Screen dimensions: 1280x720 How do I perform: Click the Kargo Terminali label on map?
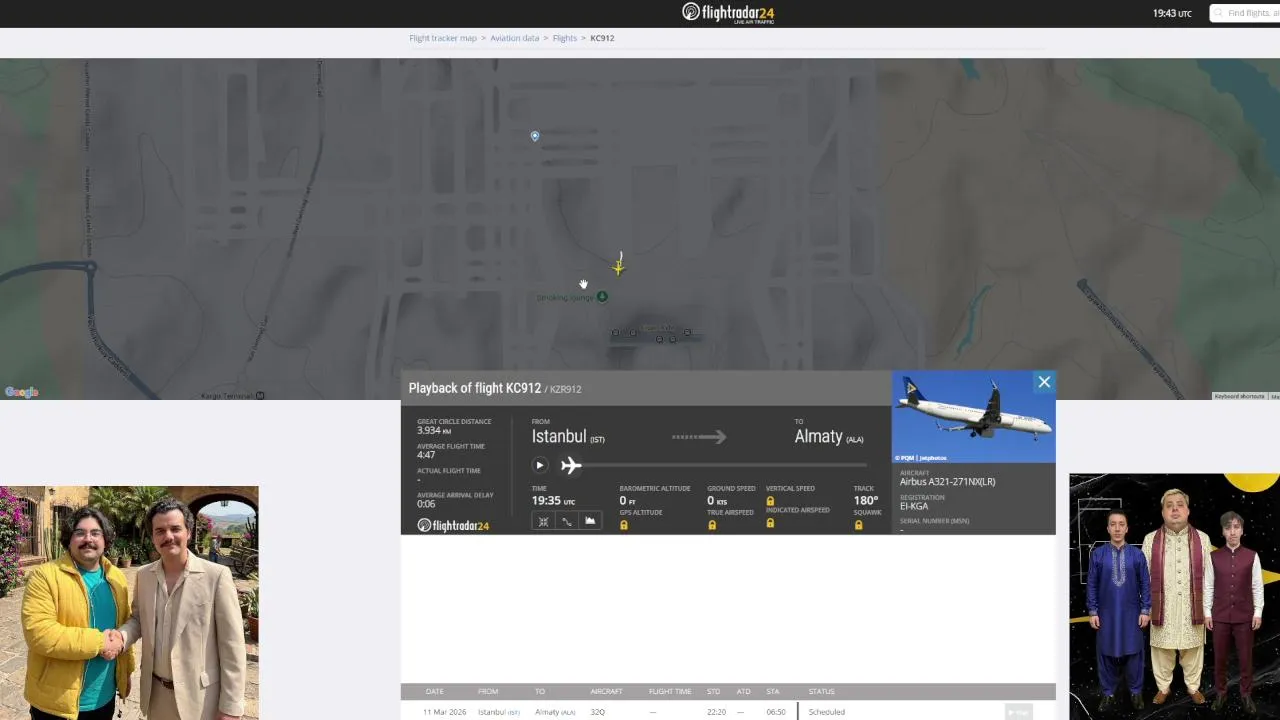tap(227, 396)
